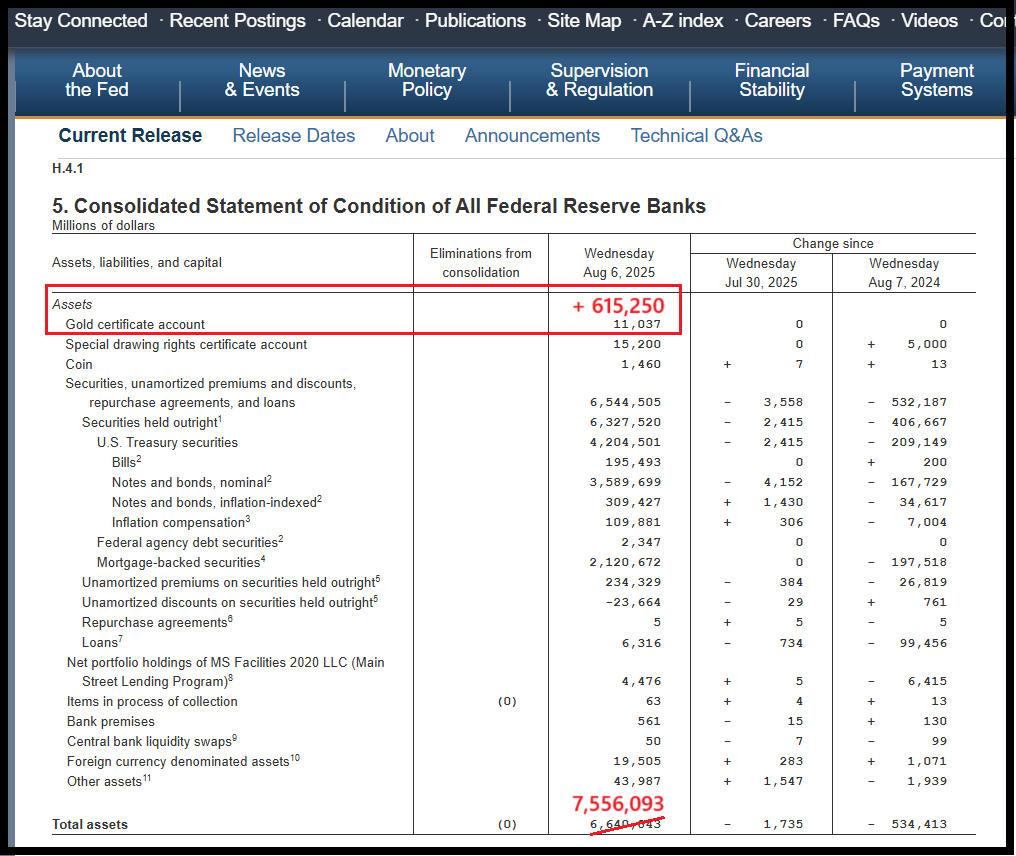This screenshot has height=856, width=1016.
Task: Open the FAQs link
Action: pyautogui.click(x=856, y=21)
